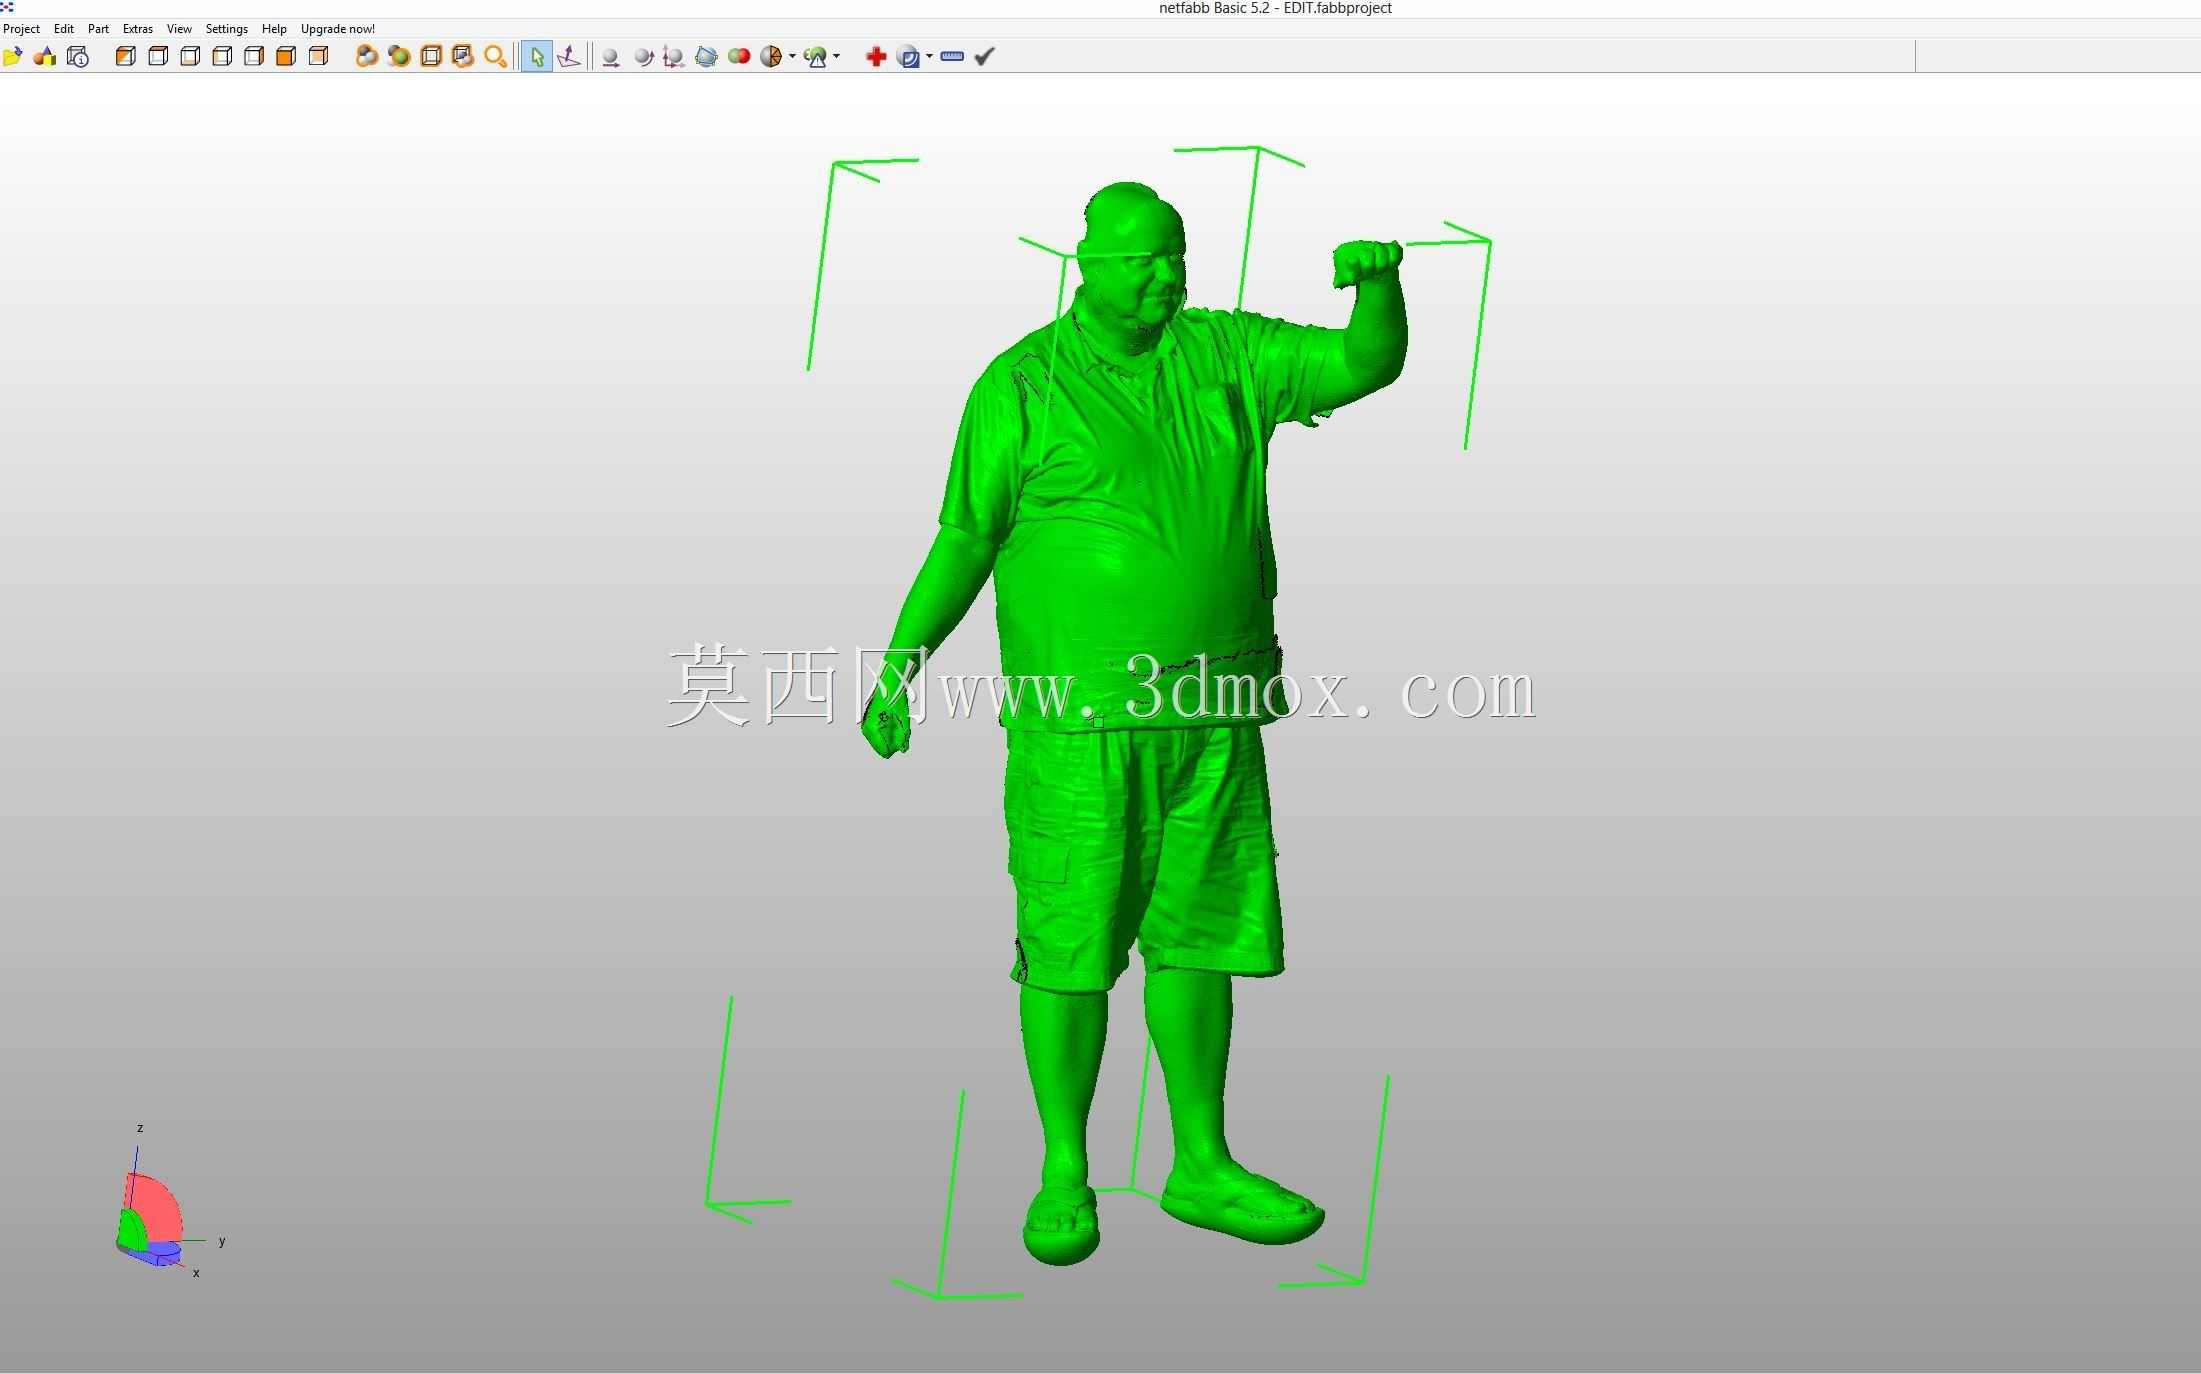This screenshot has width=2201, height=1374.
Task: Open dropdown beside sphere mesh icon
Action: pyautogui.click(x=792, y=57)
